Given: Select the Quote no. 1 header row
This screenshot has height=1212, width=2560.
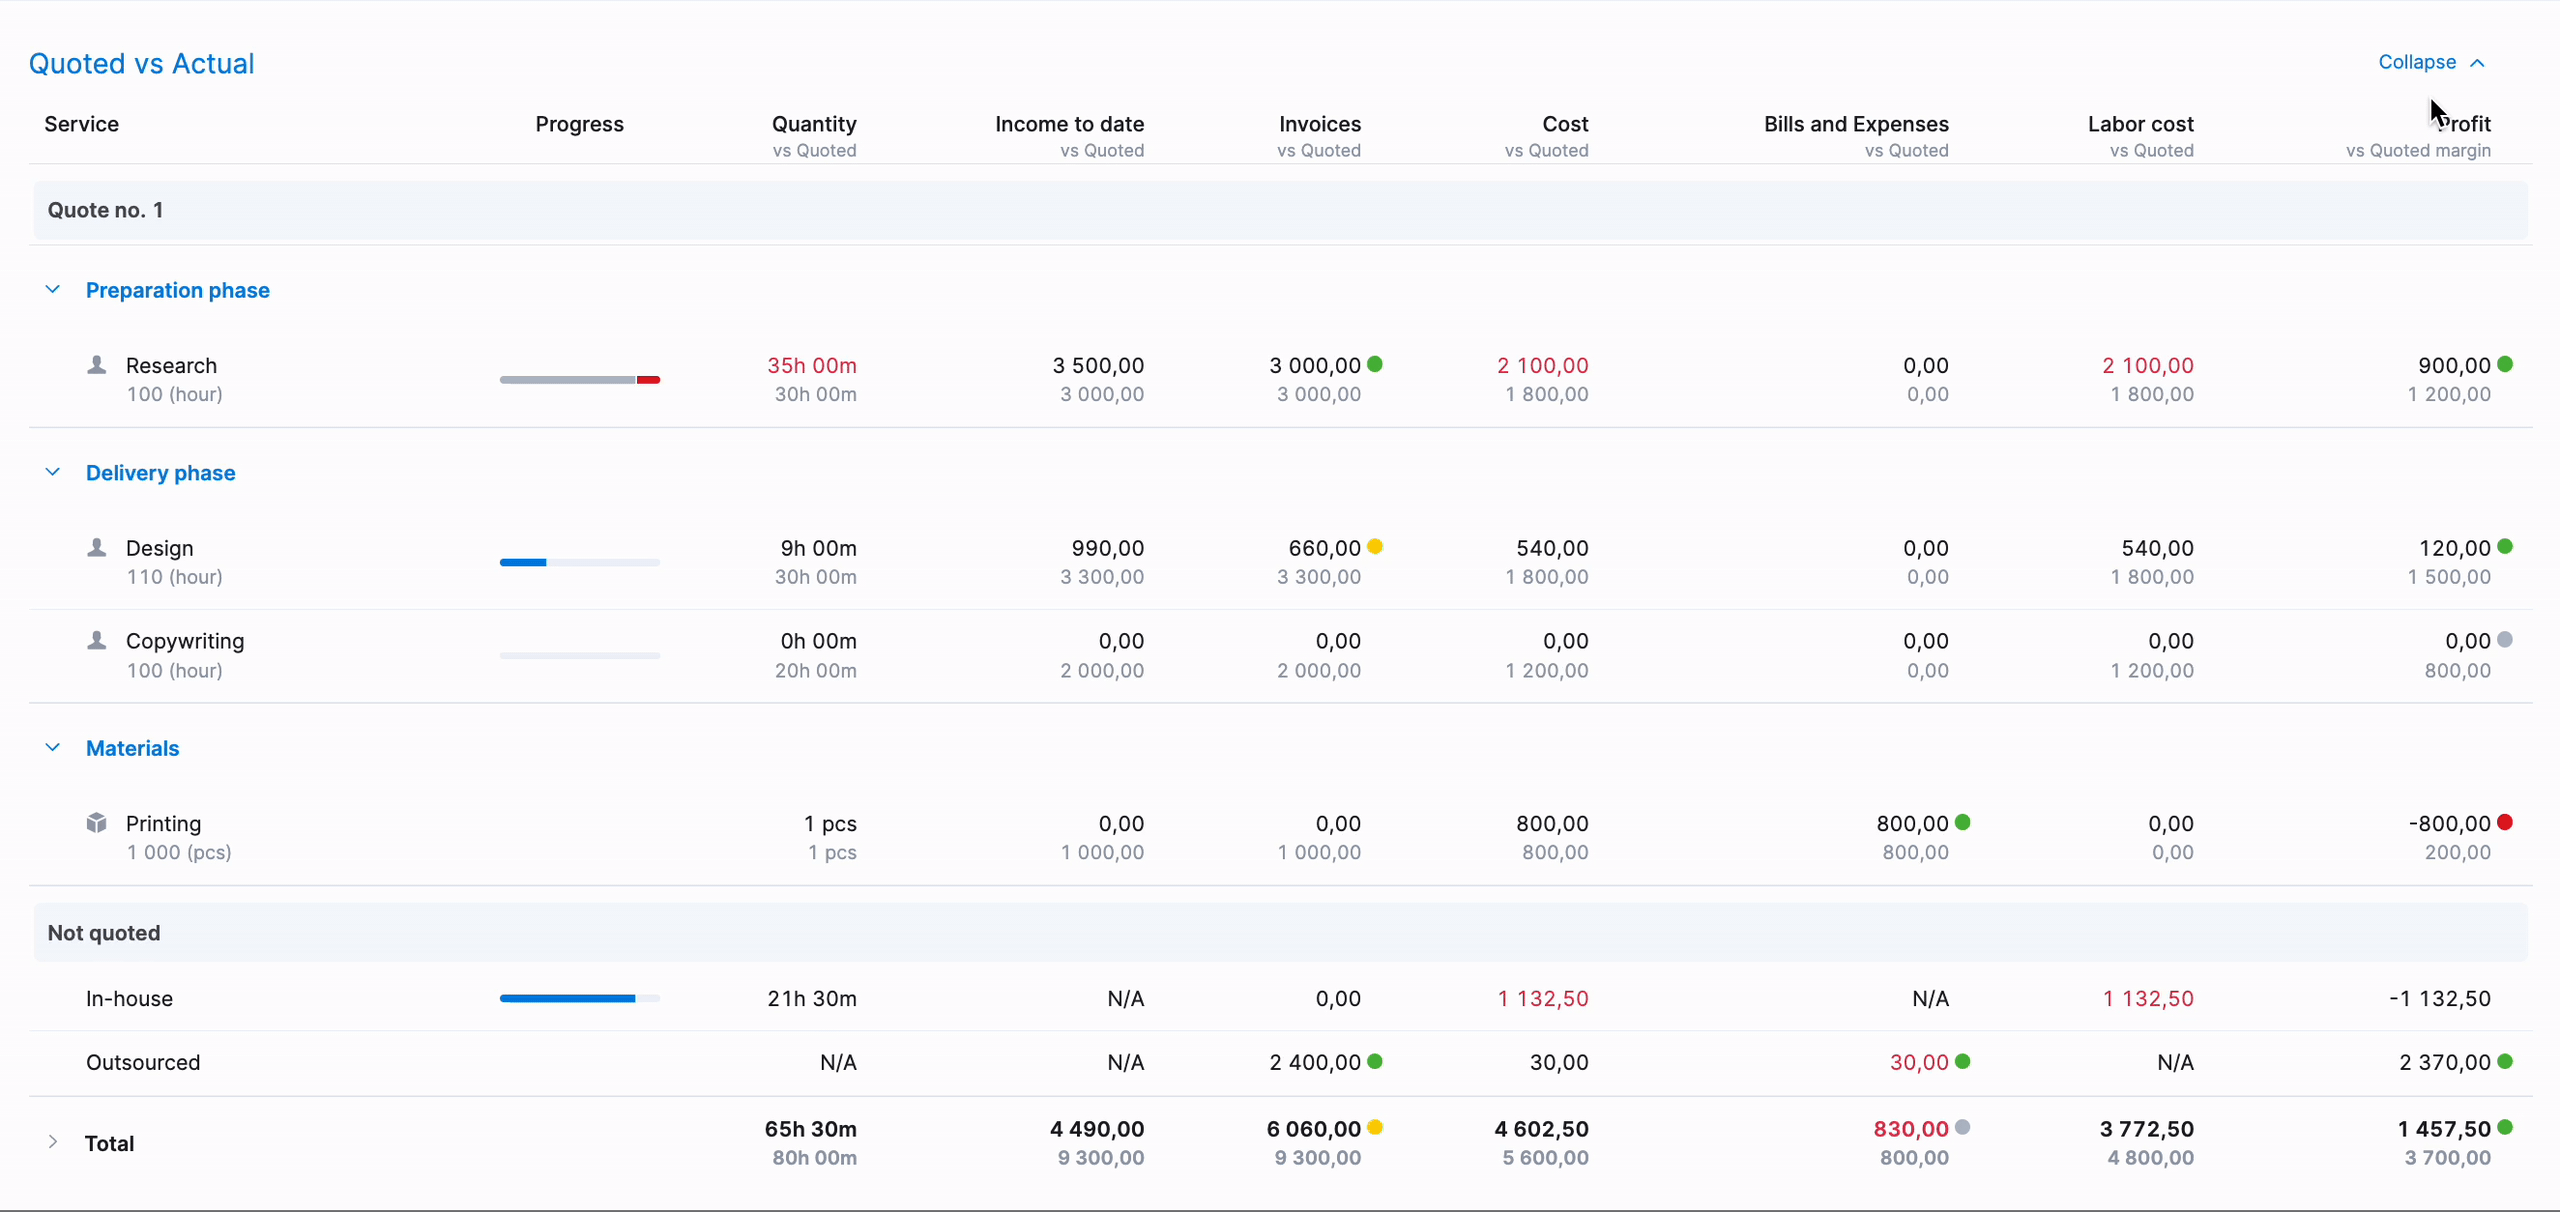Looking at the screenshot, I should [1280, 210].
